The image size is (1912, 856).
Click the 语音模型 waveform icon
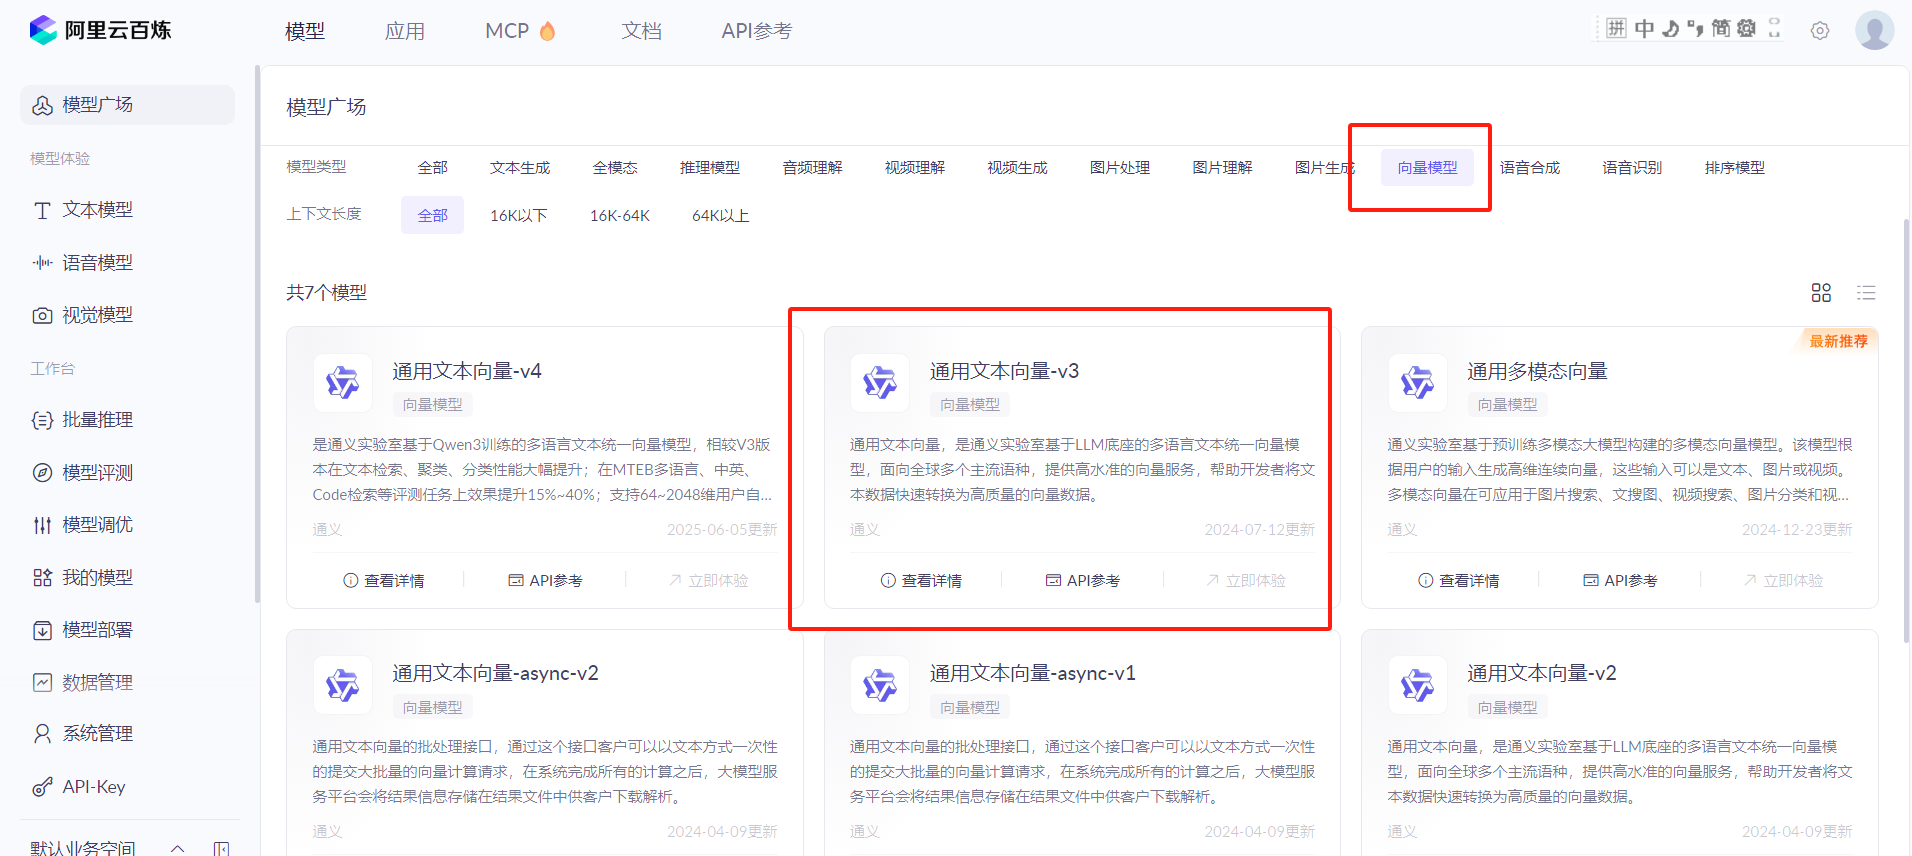click(x=42, y=263)
